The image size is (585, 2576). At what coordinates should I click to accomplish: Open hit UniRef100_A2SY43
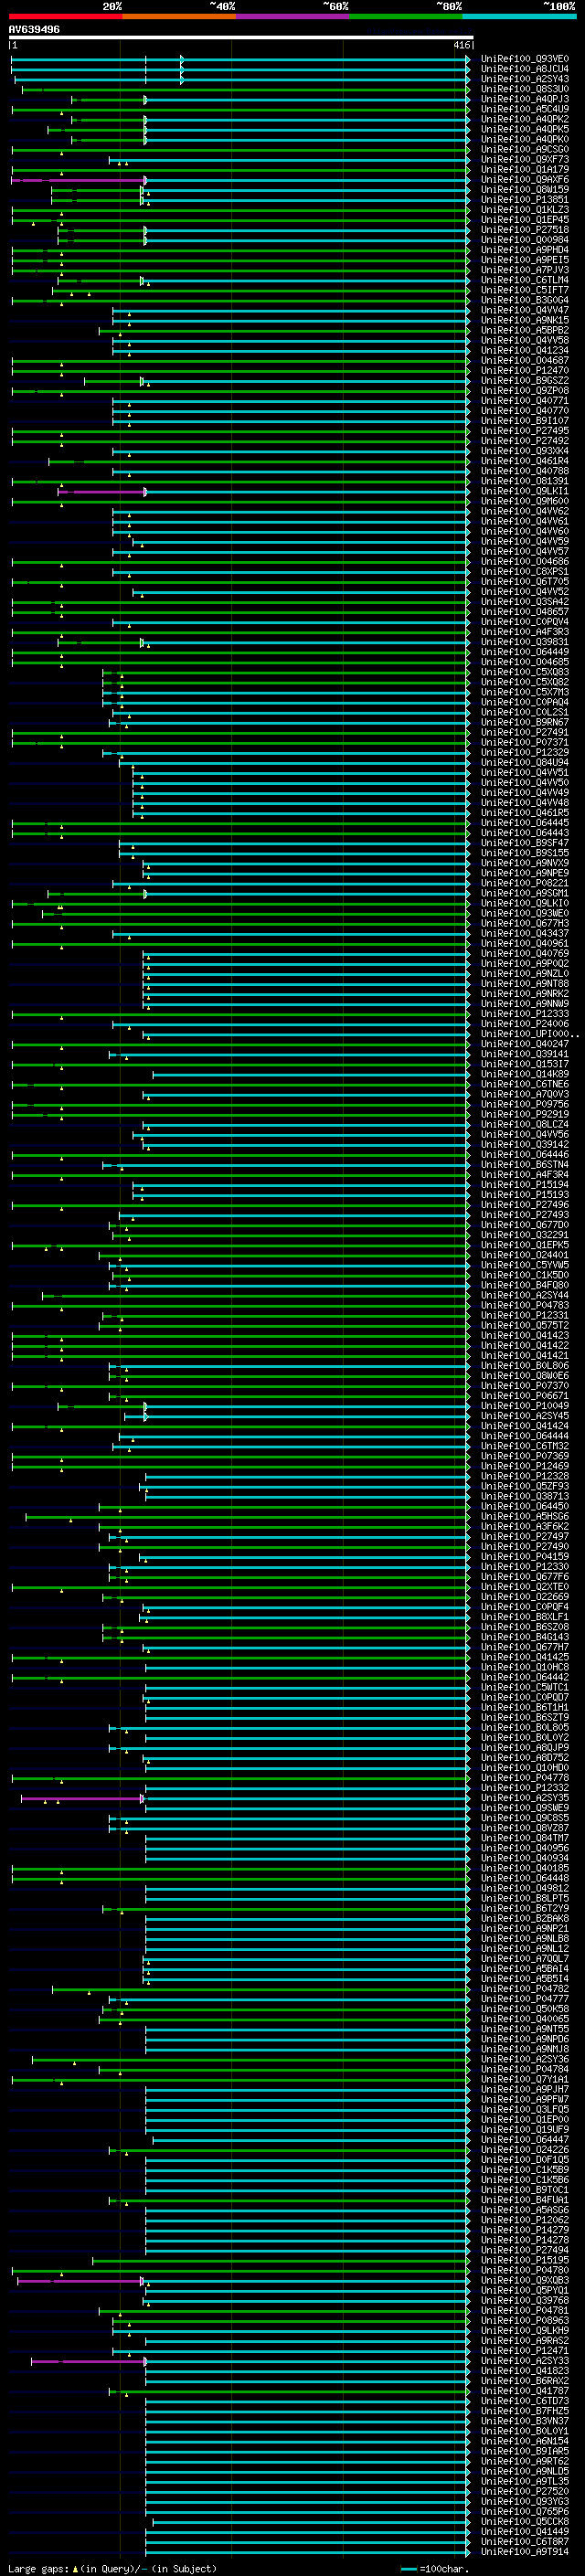[525, 79]
